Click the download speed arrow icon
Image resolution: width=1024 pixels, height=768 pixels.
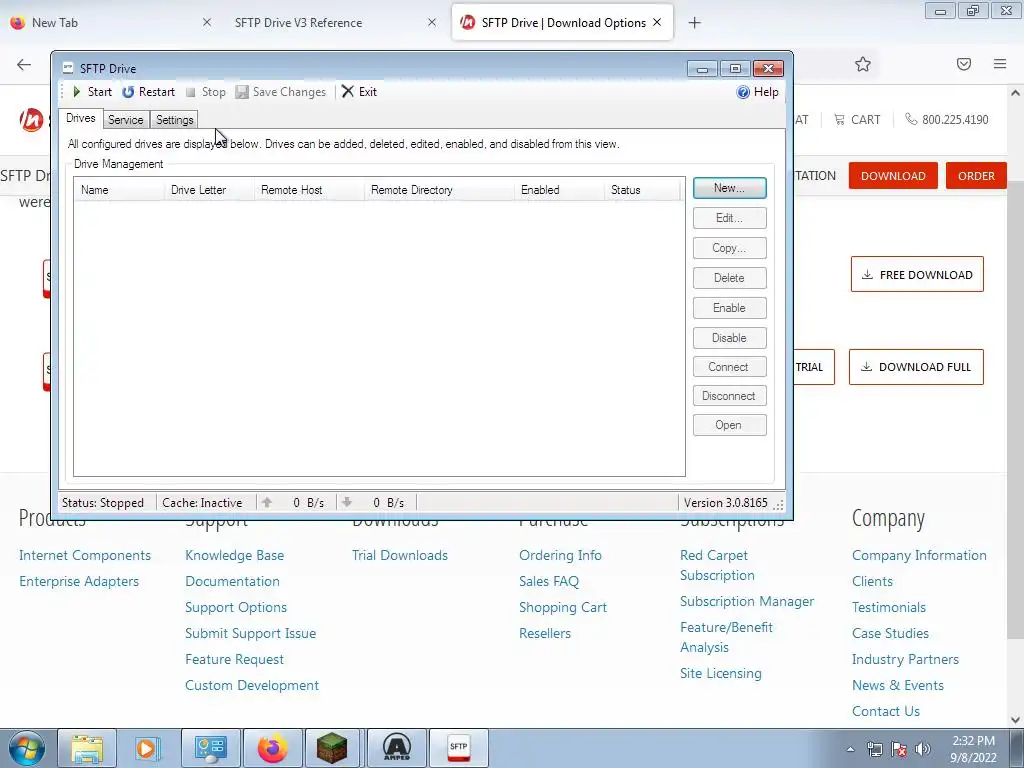[x=347, y=502]
